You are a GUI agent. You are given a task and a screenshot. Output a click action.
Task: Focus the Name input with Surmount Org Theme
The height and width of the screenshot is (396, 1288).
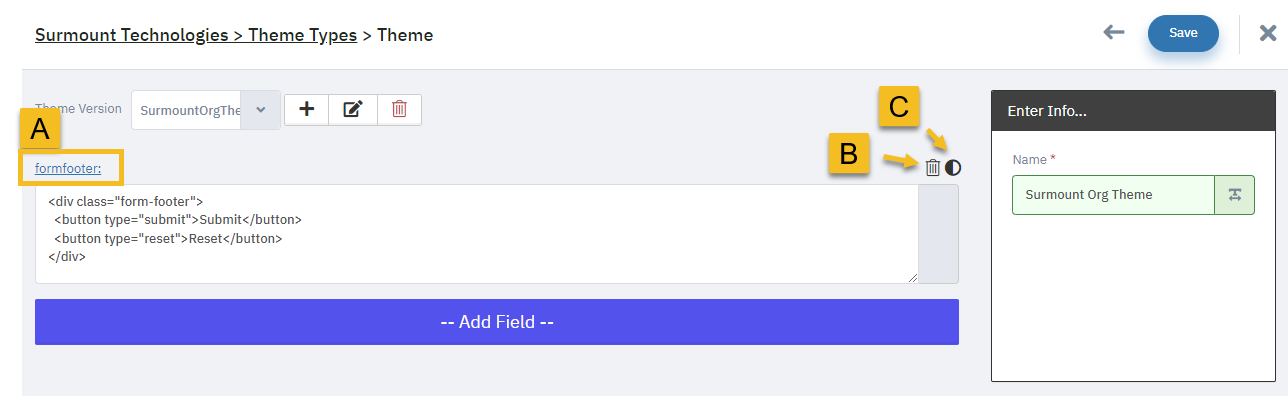[1113, 195]
